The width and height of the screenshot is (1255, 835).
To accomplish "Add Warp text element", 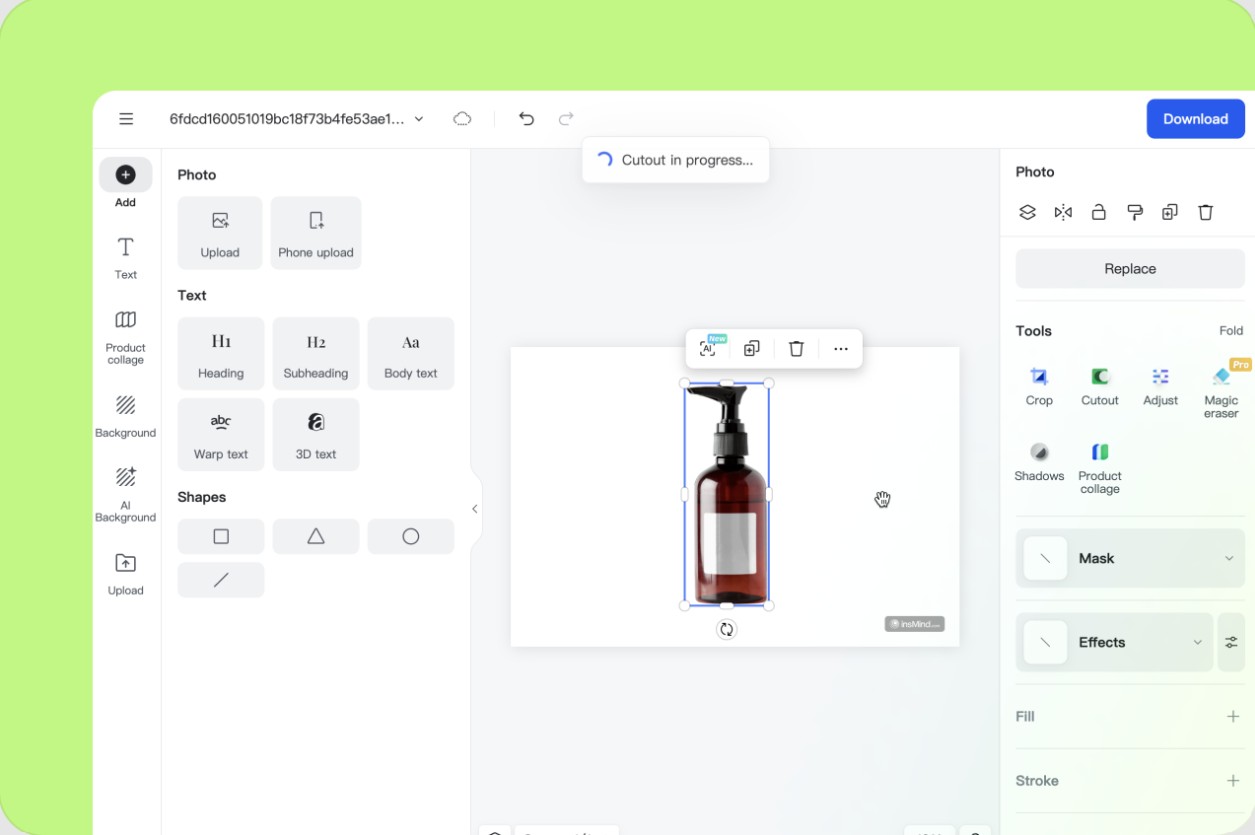I will click(x=221, y=434).
